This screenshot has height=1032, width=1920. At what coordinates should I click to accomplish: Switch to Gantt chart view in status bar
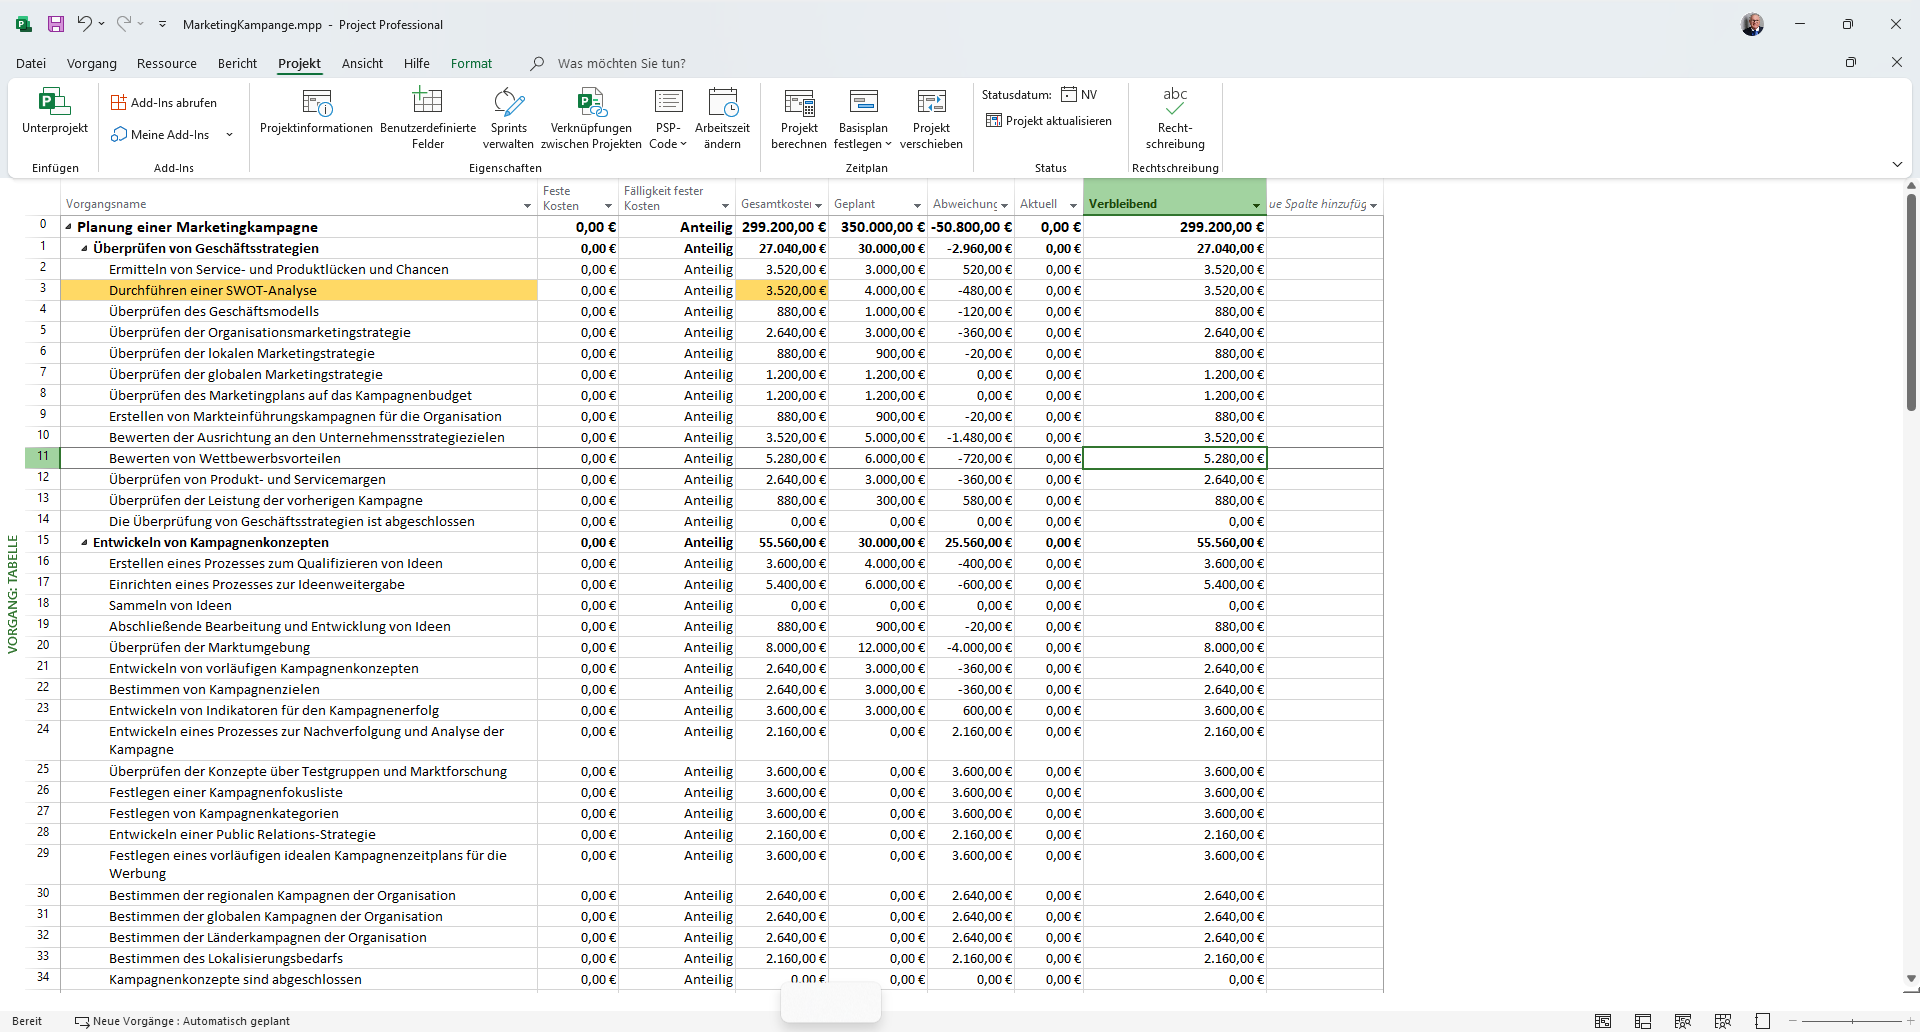(x=1603, y=1021)
